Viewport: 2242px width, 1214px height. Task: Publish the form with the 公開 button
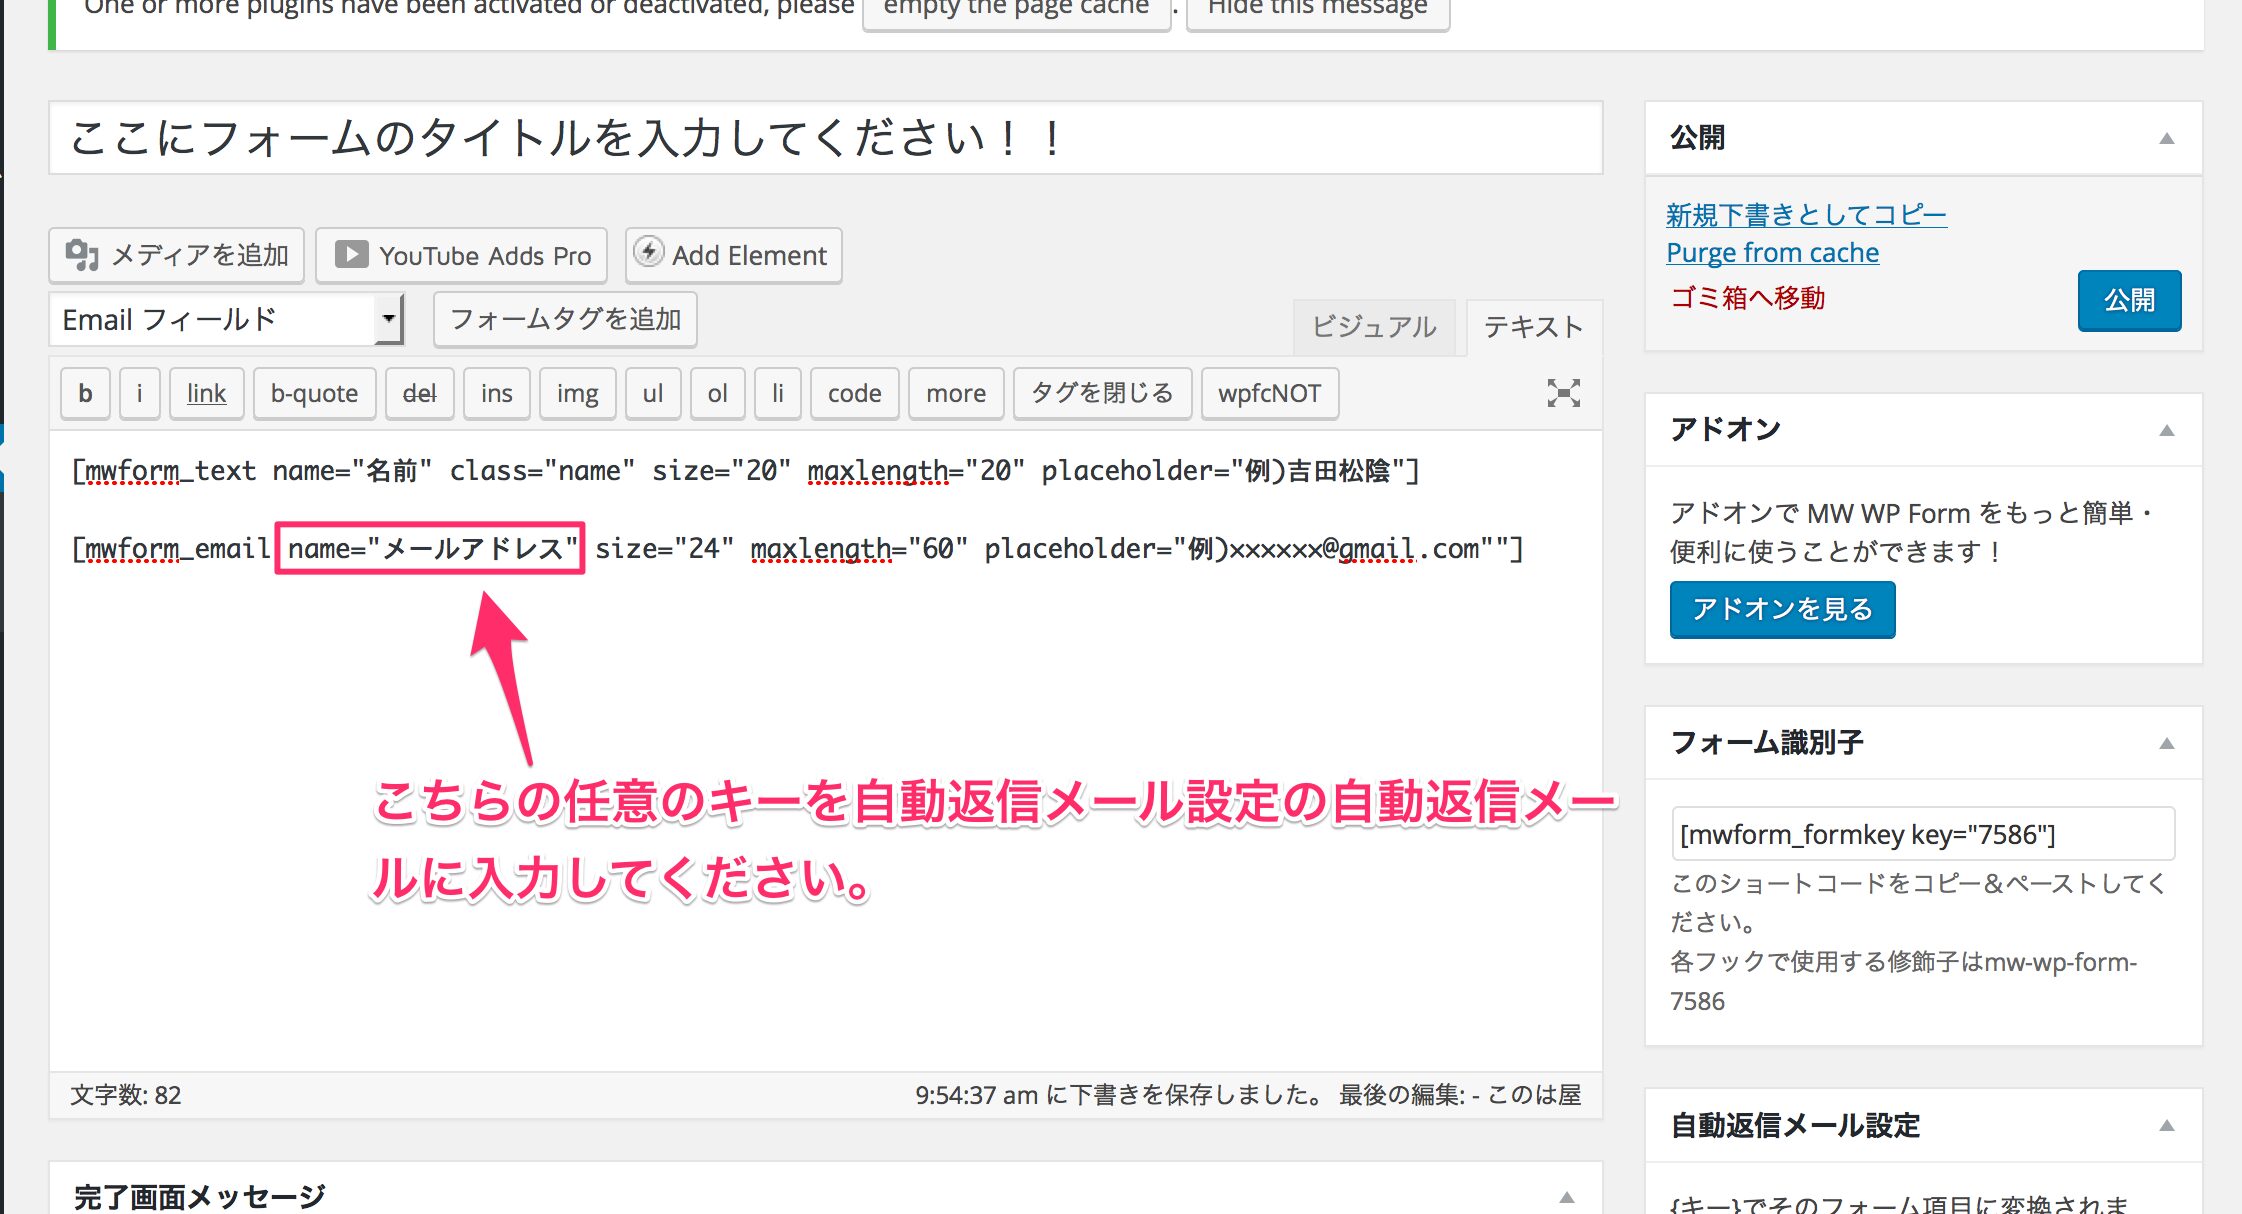2129,300
